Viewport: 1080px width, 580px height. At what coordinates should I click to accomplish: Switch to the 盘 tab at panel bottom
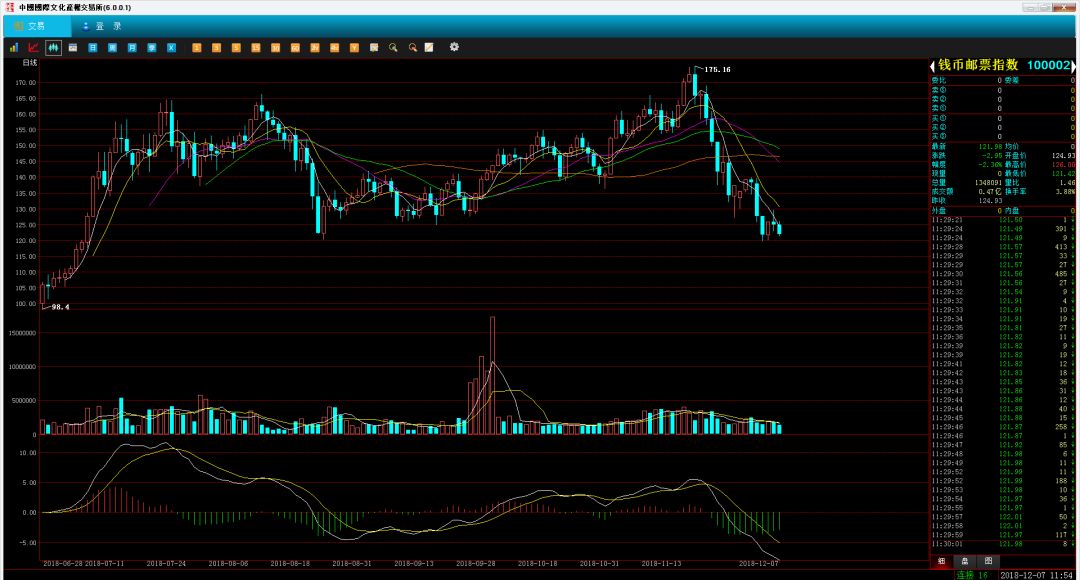[964, 561]
